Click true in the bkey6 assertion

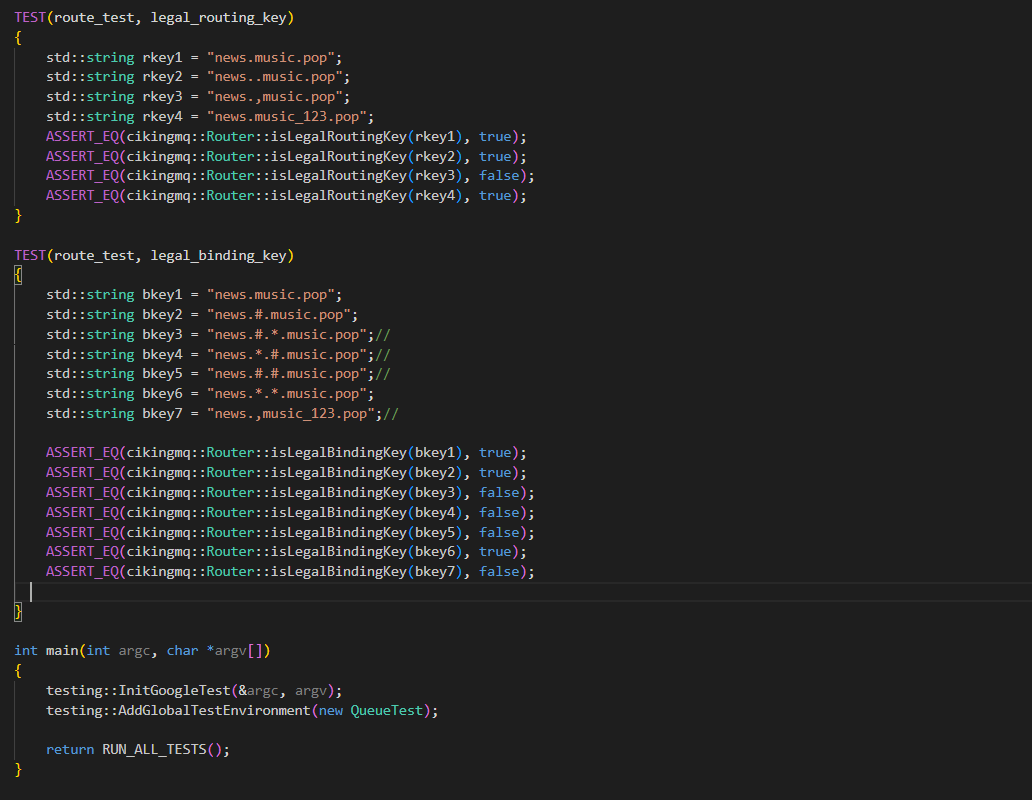pyautogui.click(x=495, y=552)
